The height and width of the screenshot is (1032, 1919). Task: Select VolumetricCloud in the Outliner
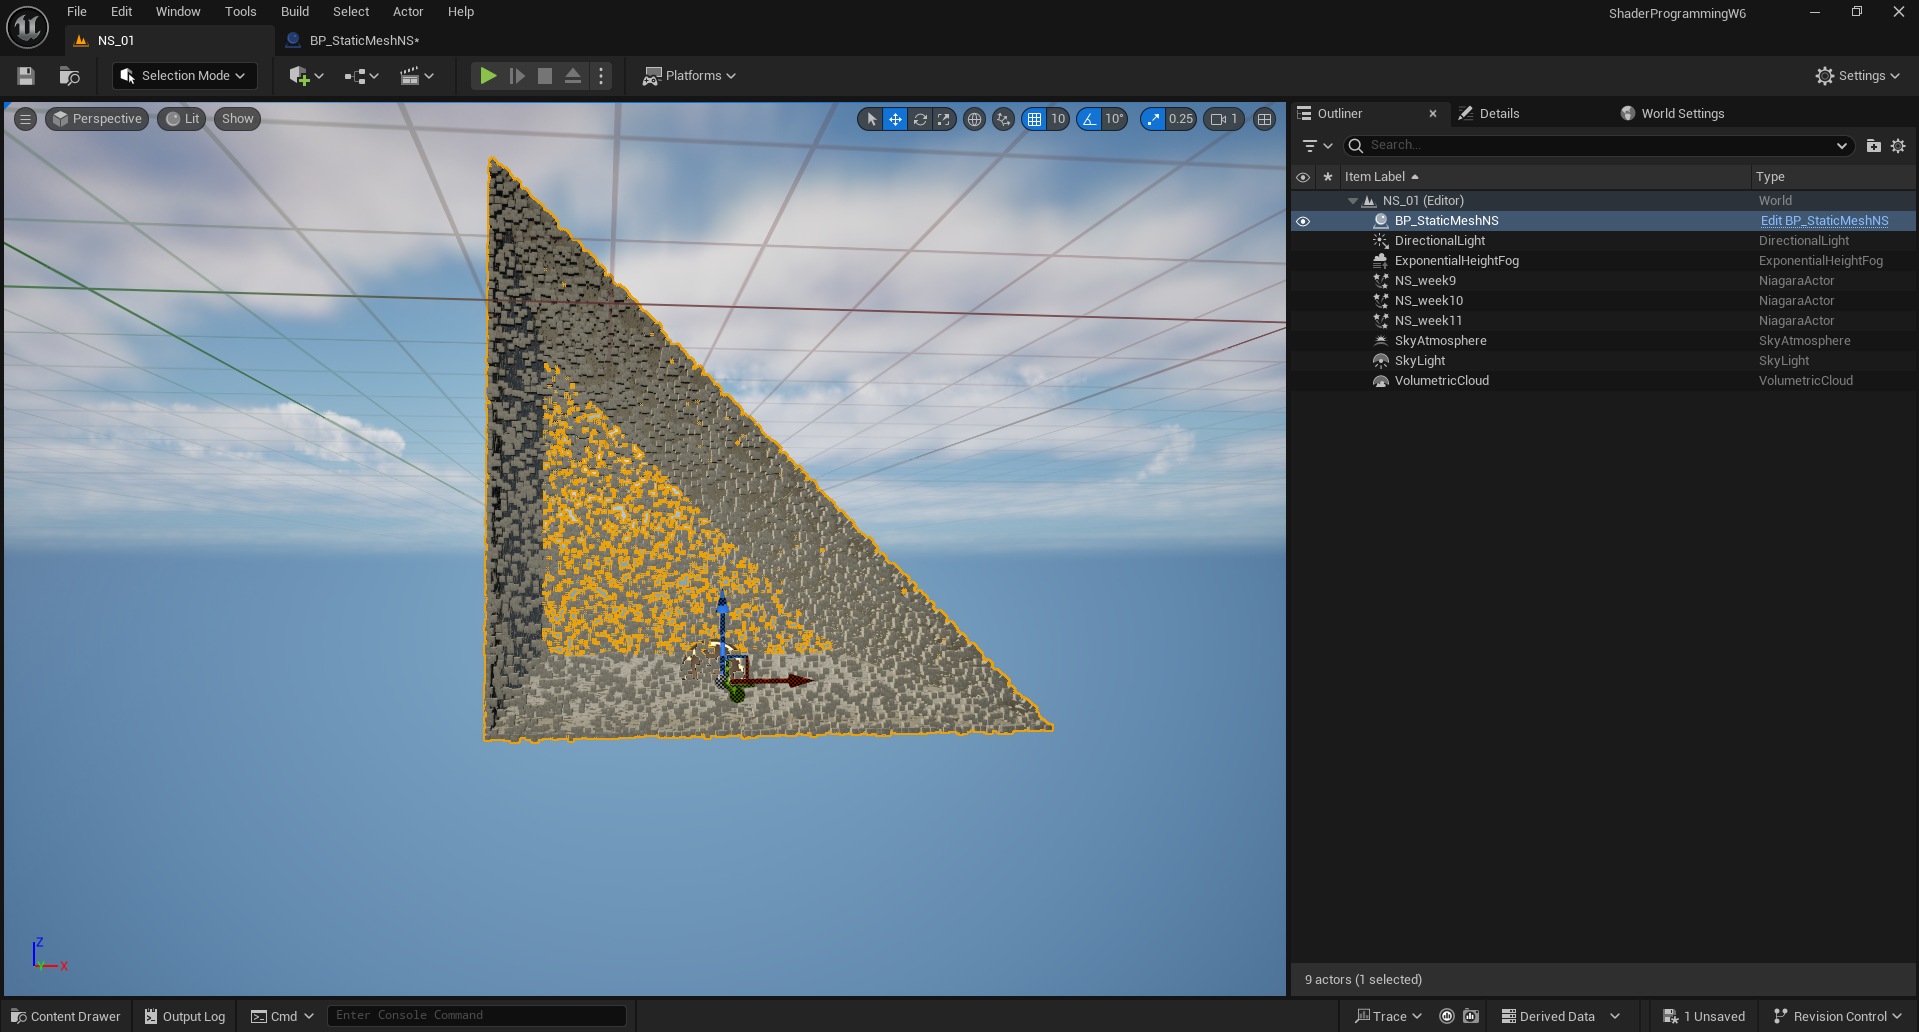click(x=1603, y=381)
